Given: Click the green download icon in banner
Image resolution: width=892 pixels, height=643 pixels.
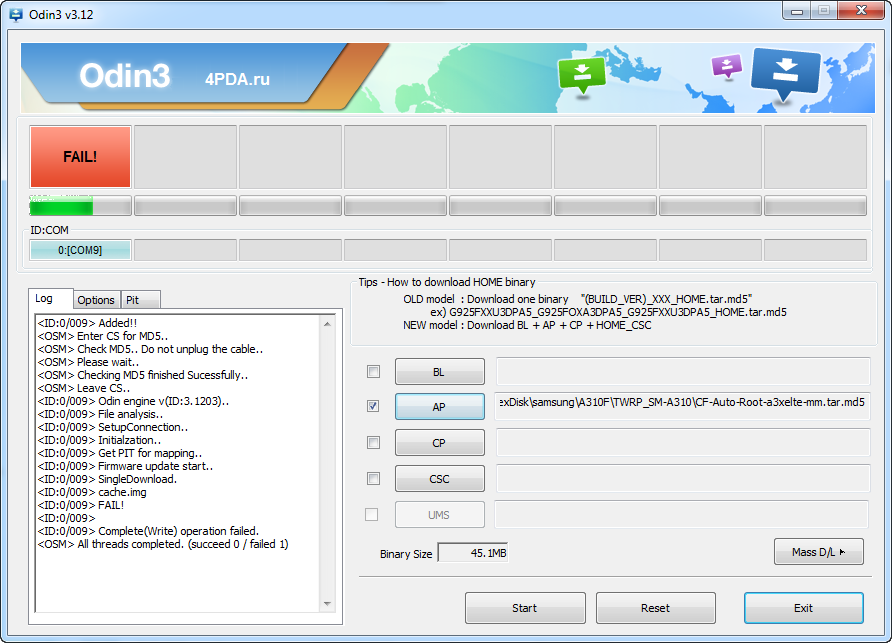Looking at the screenshot, I should [582, 75].
